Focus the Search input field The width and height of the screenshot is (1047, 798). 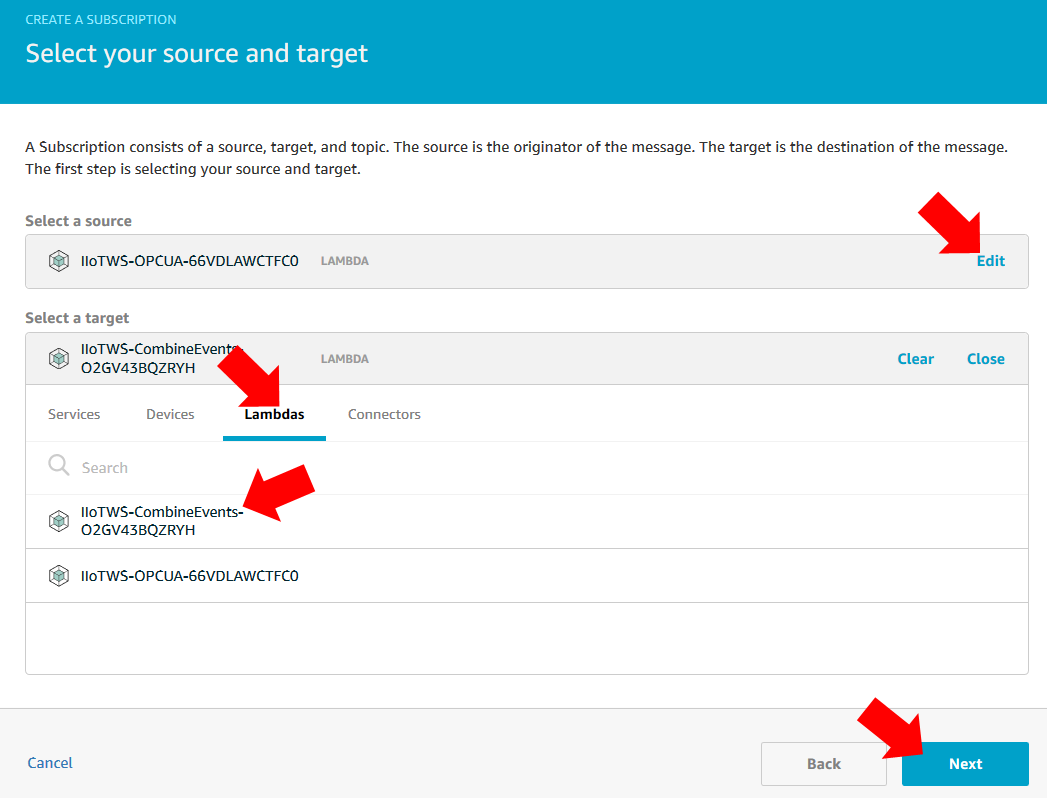400,467
